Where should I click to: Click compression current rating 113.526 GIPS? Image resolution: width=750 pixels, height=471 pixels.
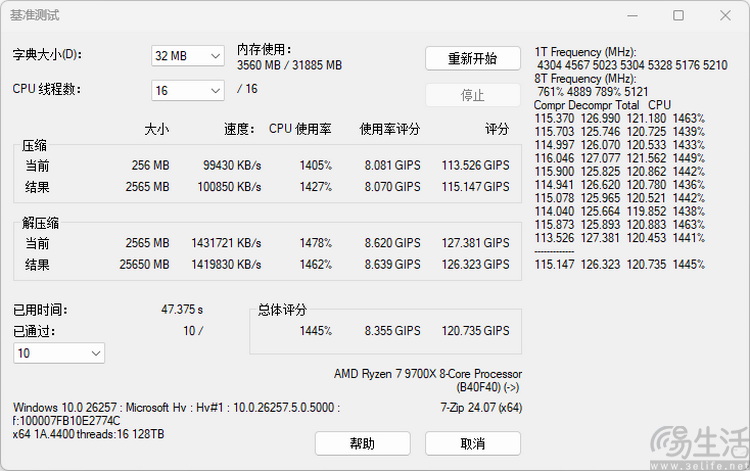[475, 165]
